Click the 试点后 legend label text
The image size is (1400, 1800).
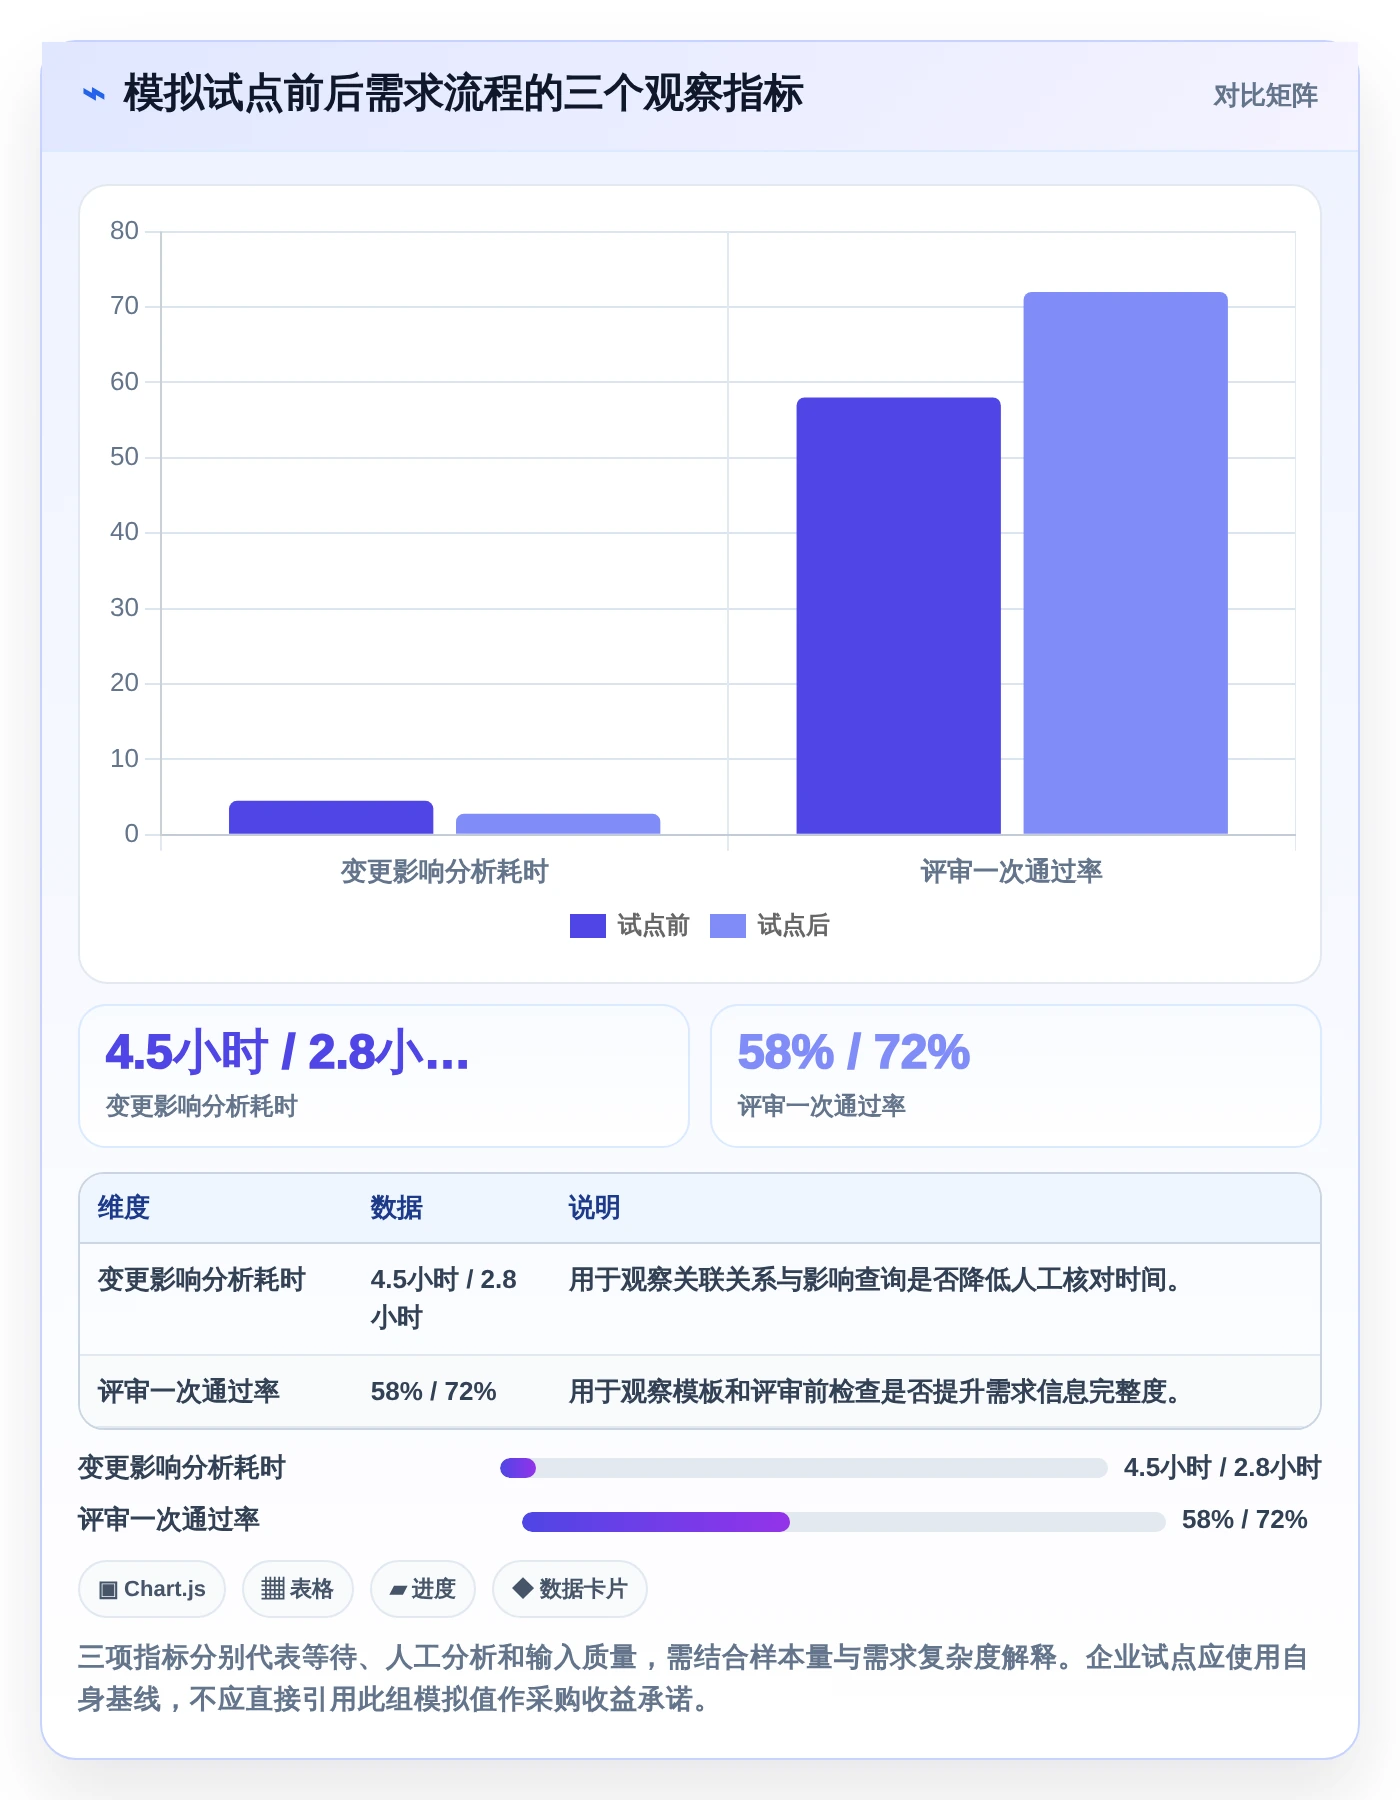[793, 926]
